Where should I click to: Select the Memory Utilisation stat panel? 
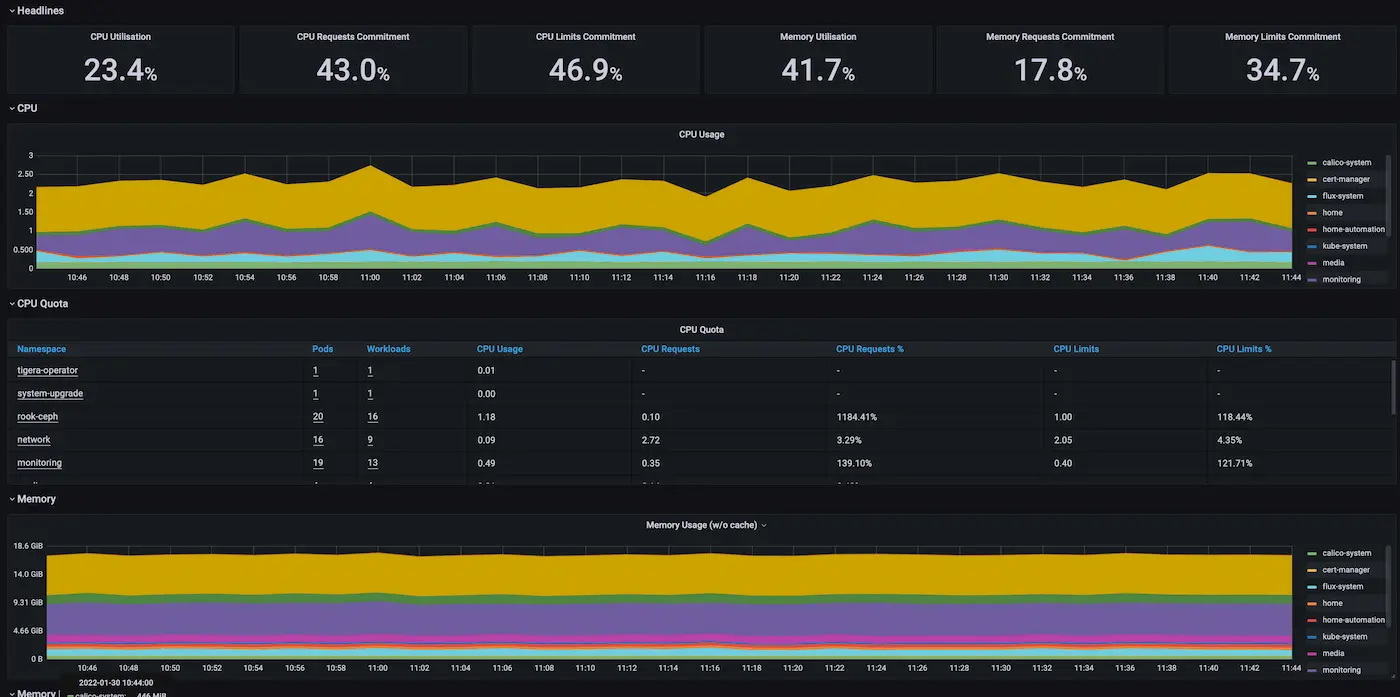[x=817, y=60]
